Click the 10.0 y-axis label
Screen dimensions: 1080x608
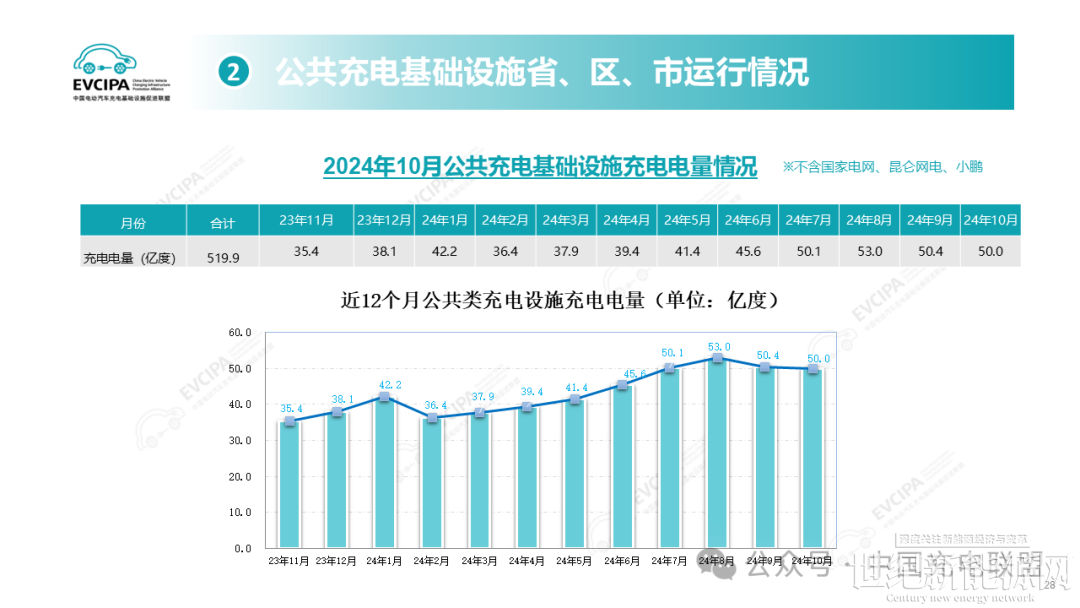pyautogui.click(x=240, y=513)
